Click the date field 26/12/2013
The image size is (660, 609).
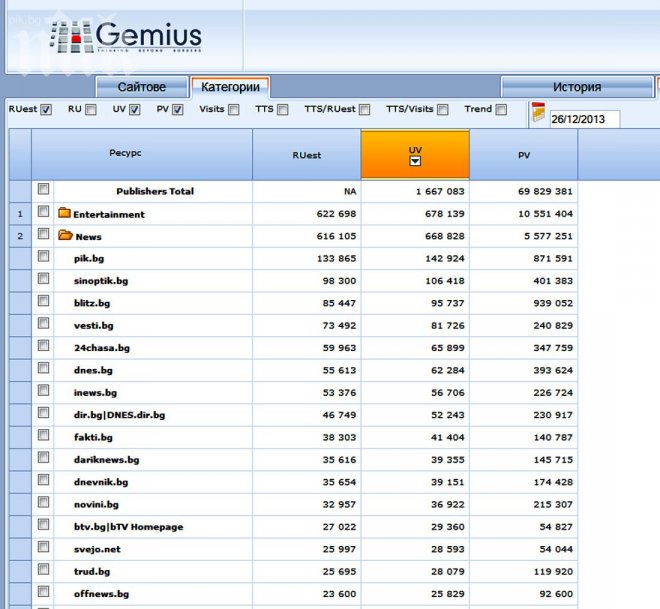pos(584,119)
